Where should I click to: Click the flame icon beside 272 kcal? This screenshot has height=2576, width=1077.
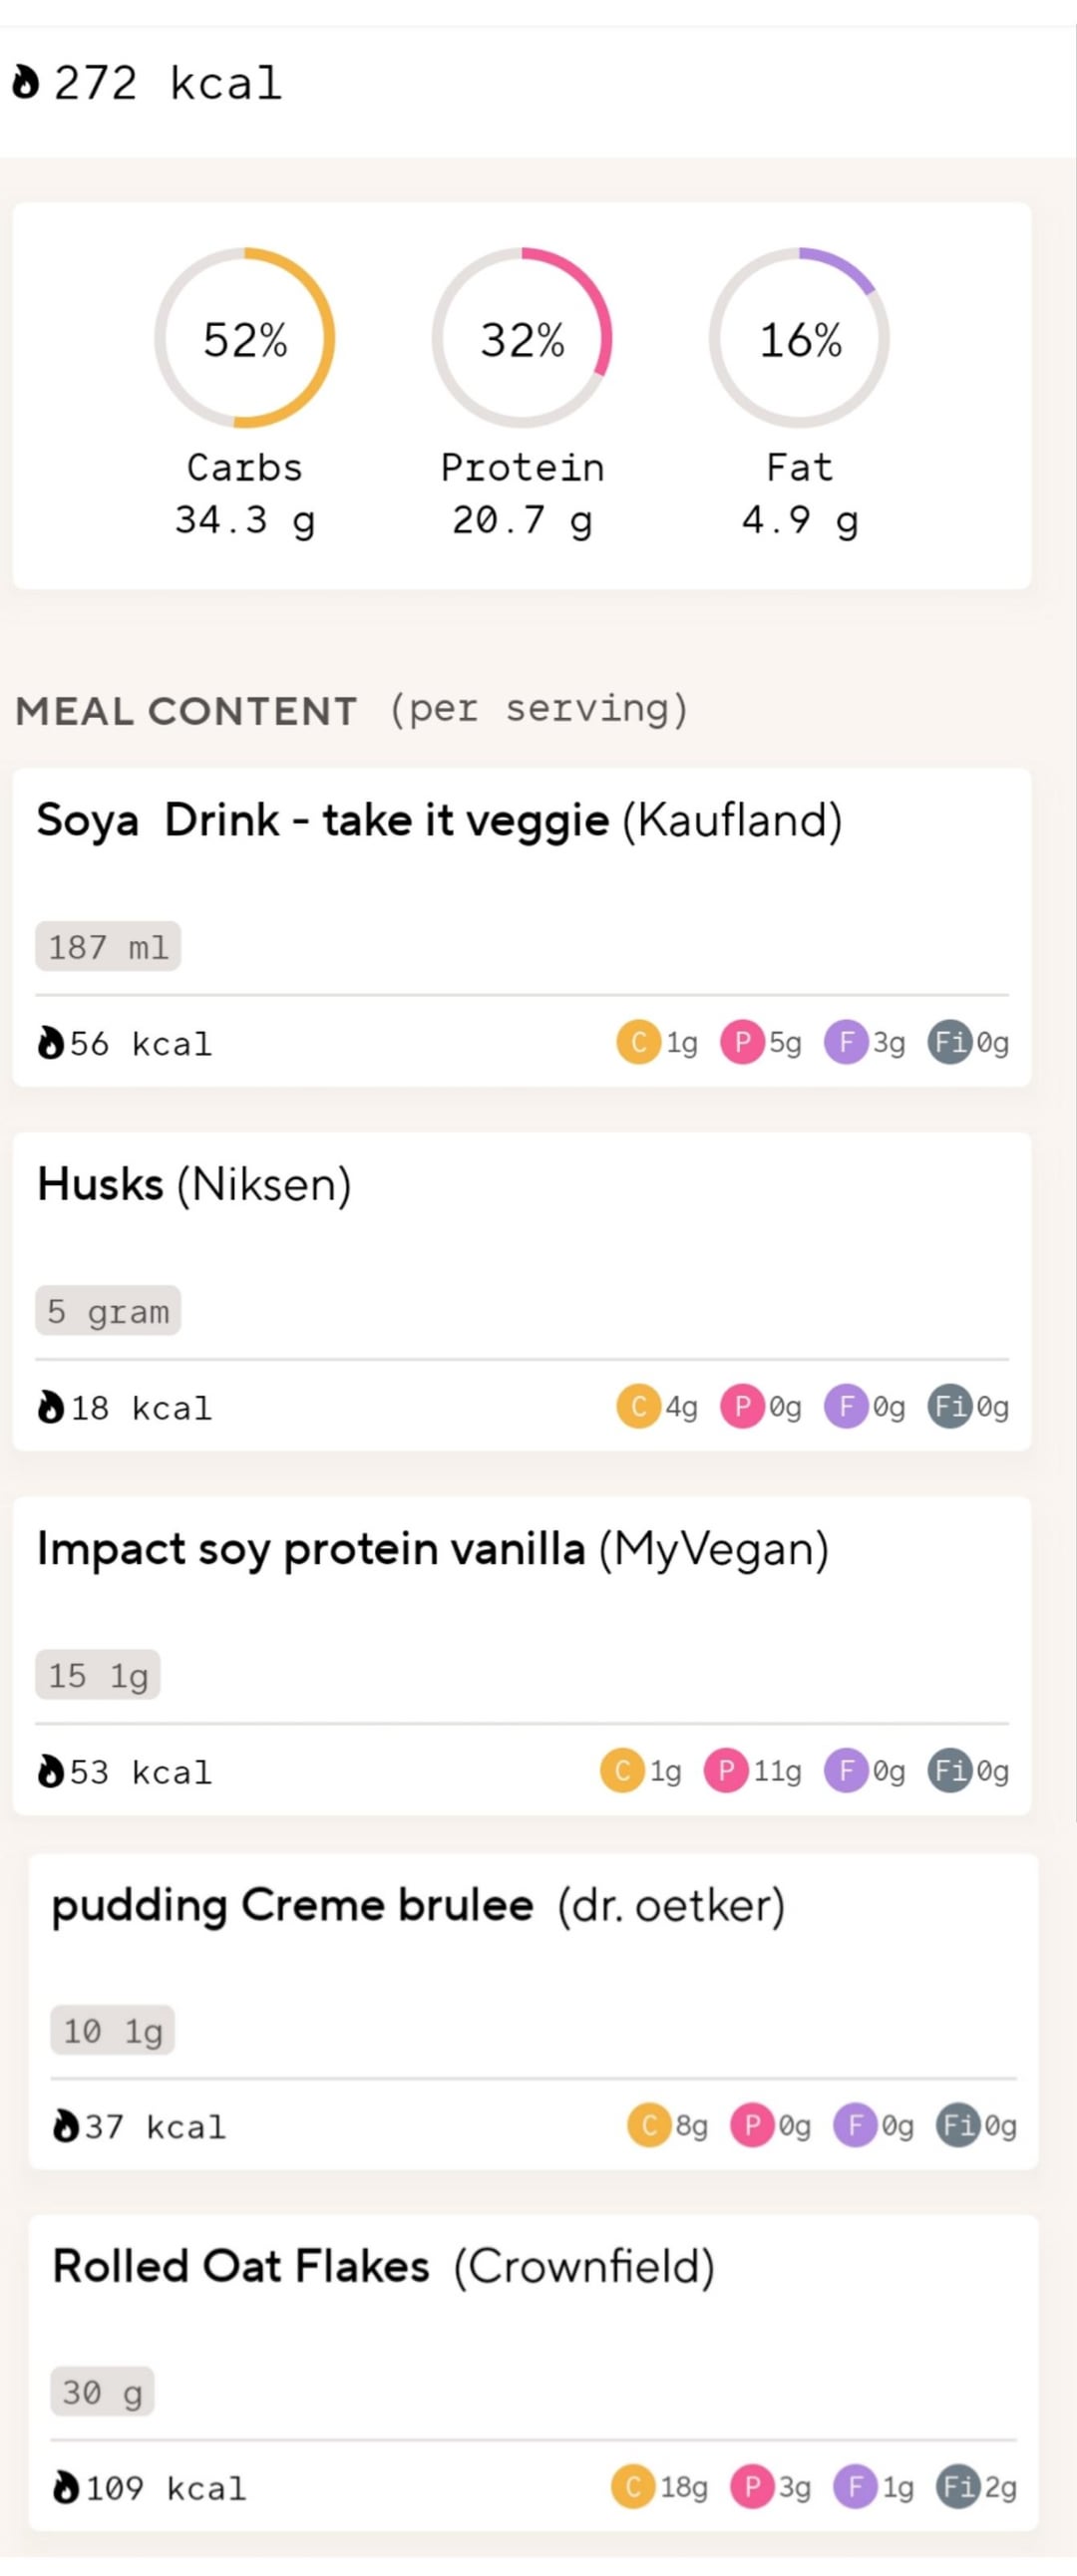tap(26, 83)
